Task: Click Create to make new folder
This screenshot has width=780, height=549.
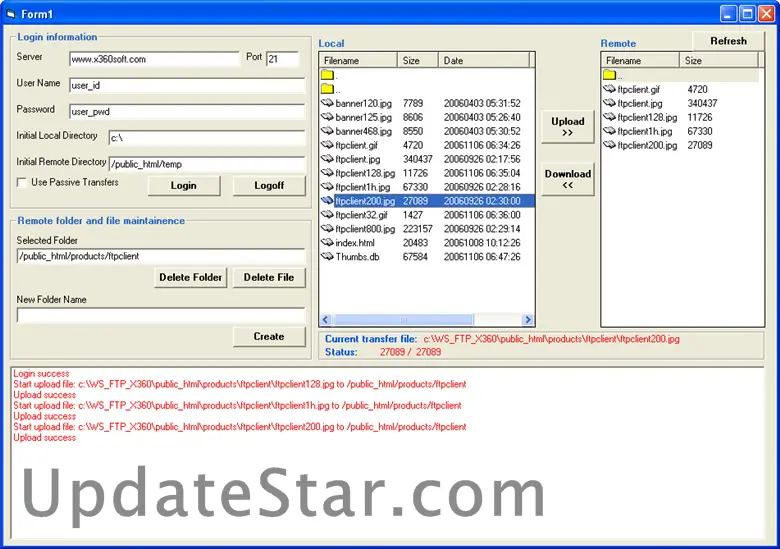Action: [x=269, y=337]
